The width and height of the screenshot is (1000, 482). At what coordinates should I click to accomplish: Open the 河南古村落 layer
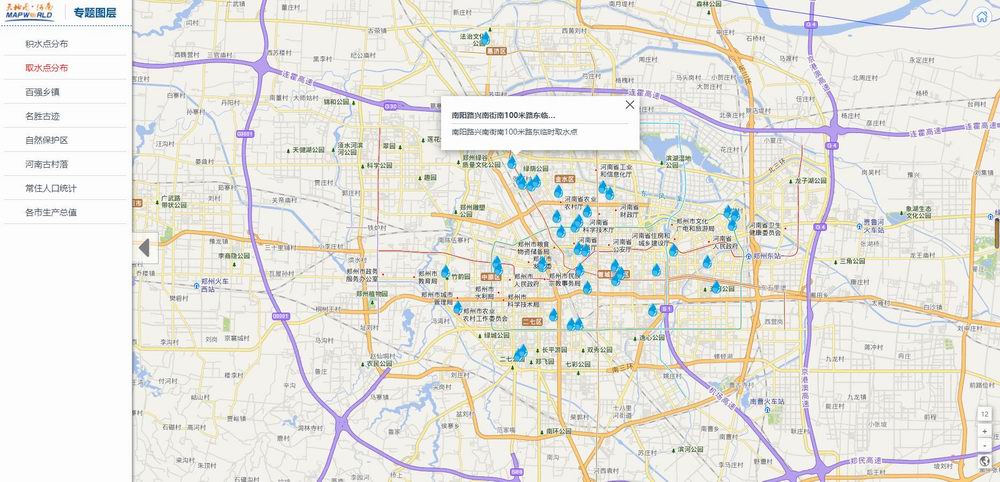tap(47, 164)
